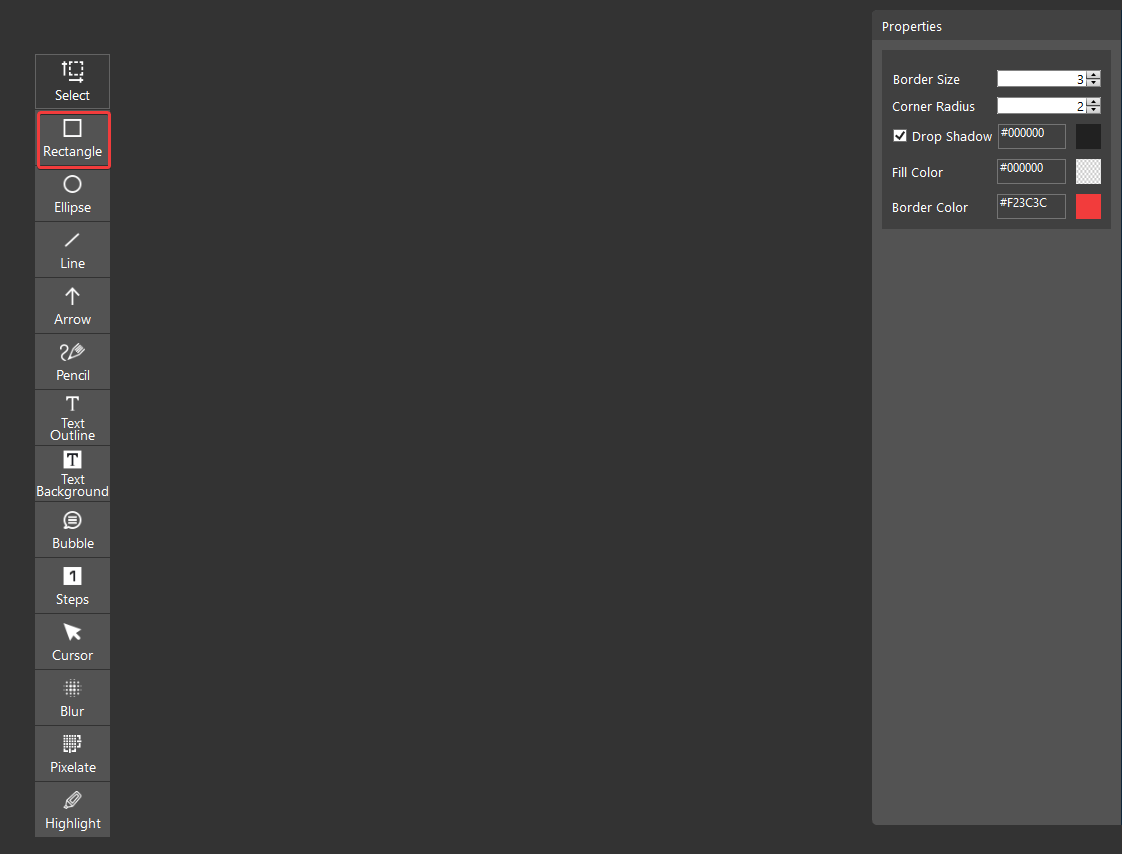Open the red Border Color swatch

click(x=1088, y=207)
